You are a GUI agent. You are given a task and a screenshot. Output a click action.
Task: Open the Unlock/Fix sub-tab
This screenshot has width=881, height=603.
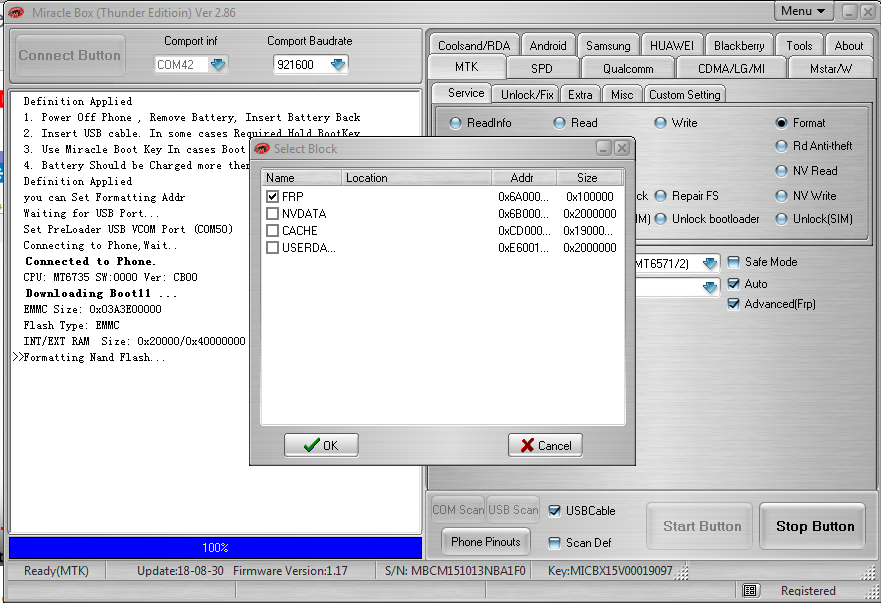[x=527, y=94]
